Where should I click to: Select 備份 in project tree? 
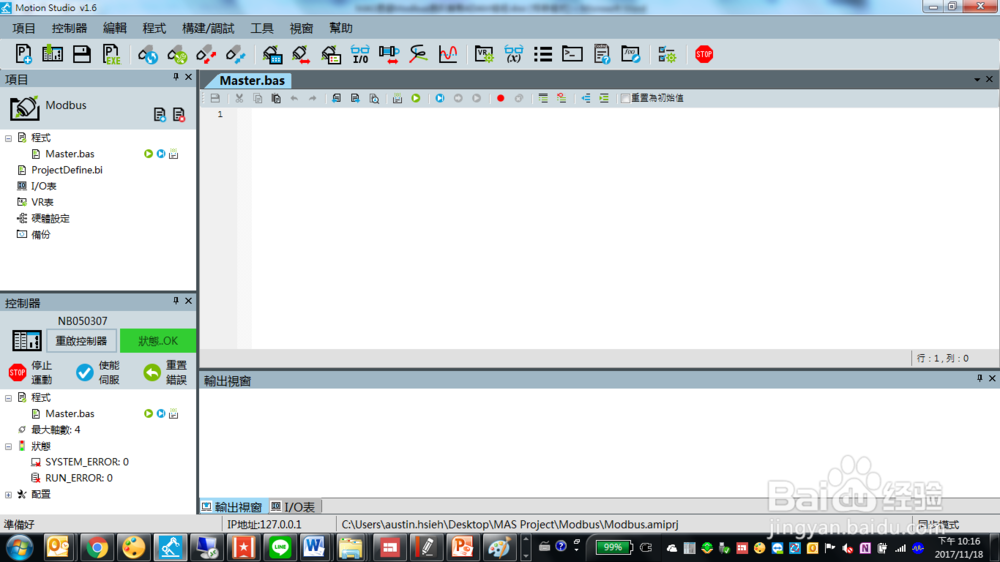(x=40, y=235)
